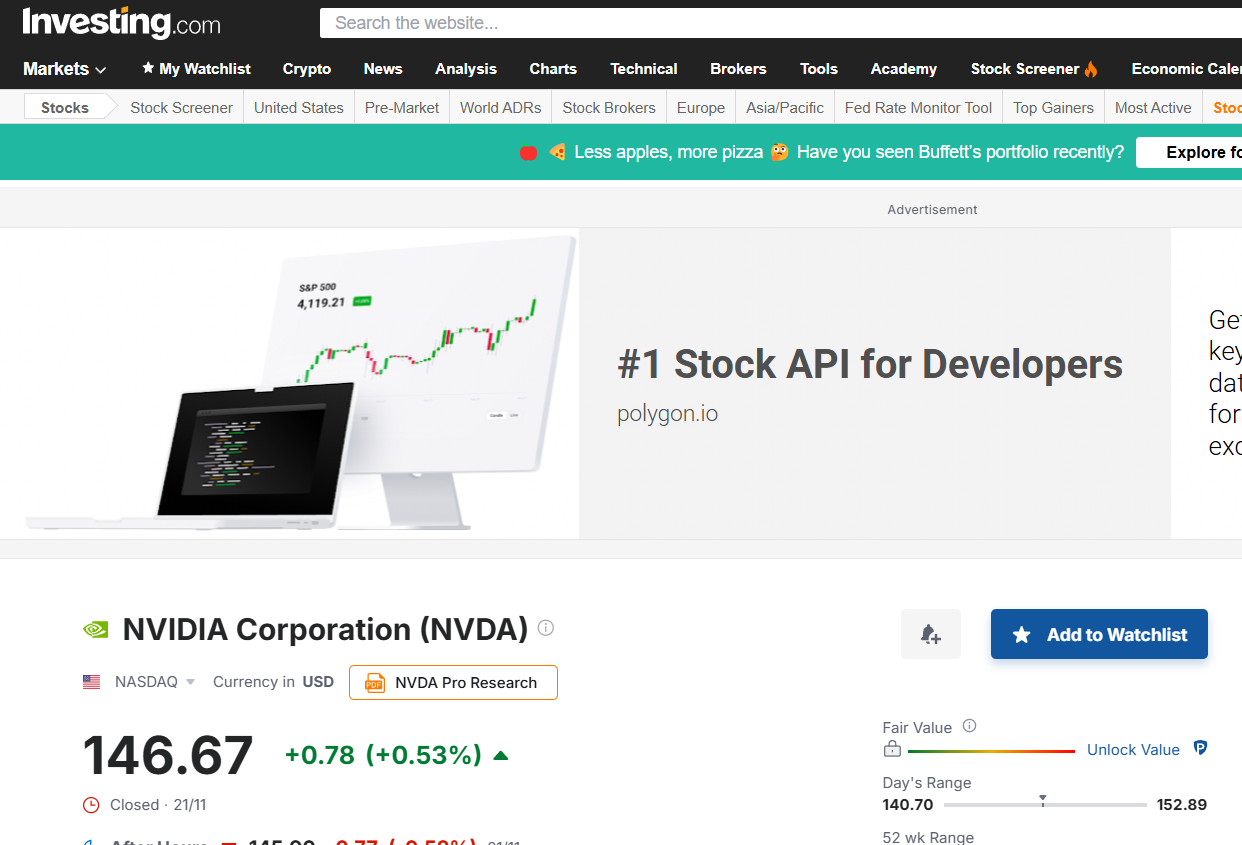The image size is (1242, 845).
Task: Click the Advertisement label
Action: tap(932, 210)
